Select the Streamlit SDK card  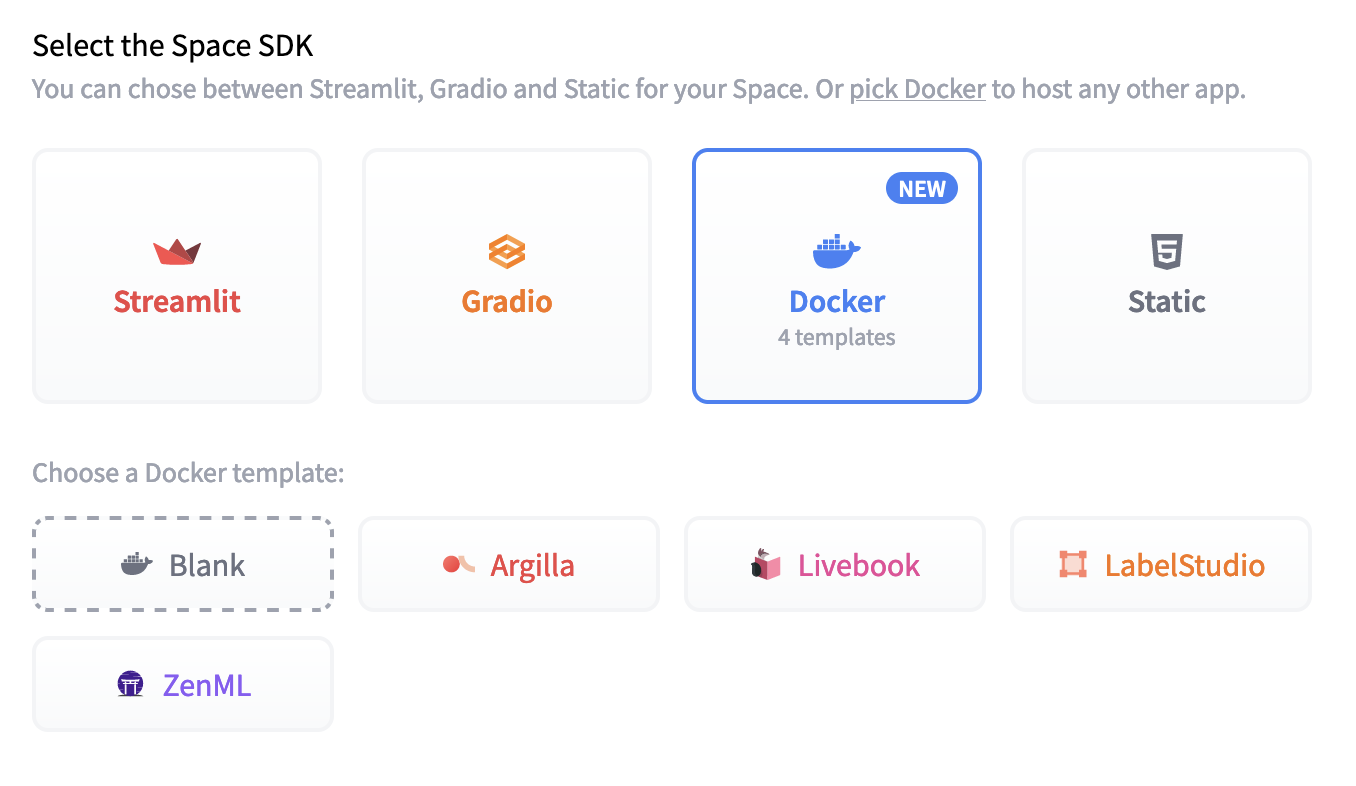[x=176, y=276]
